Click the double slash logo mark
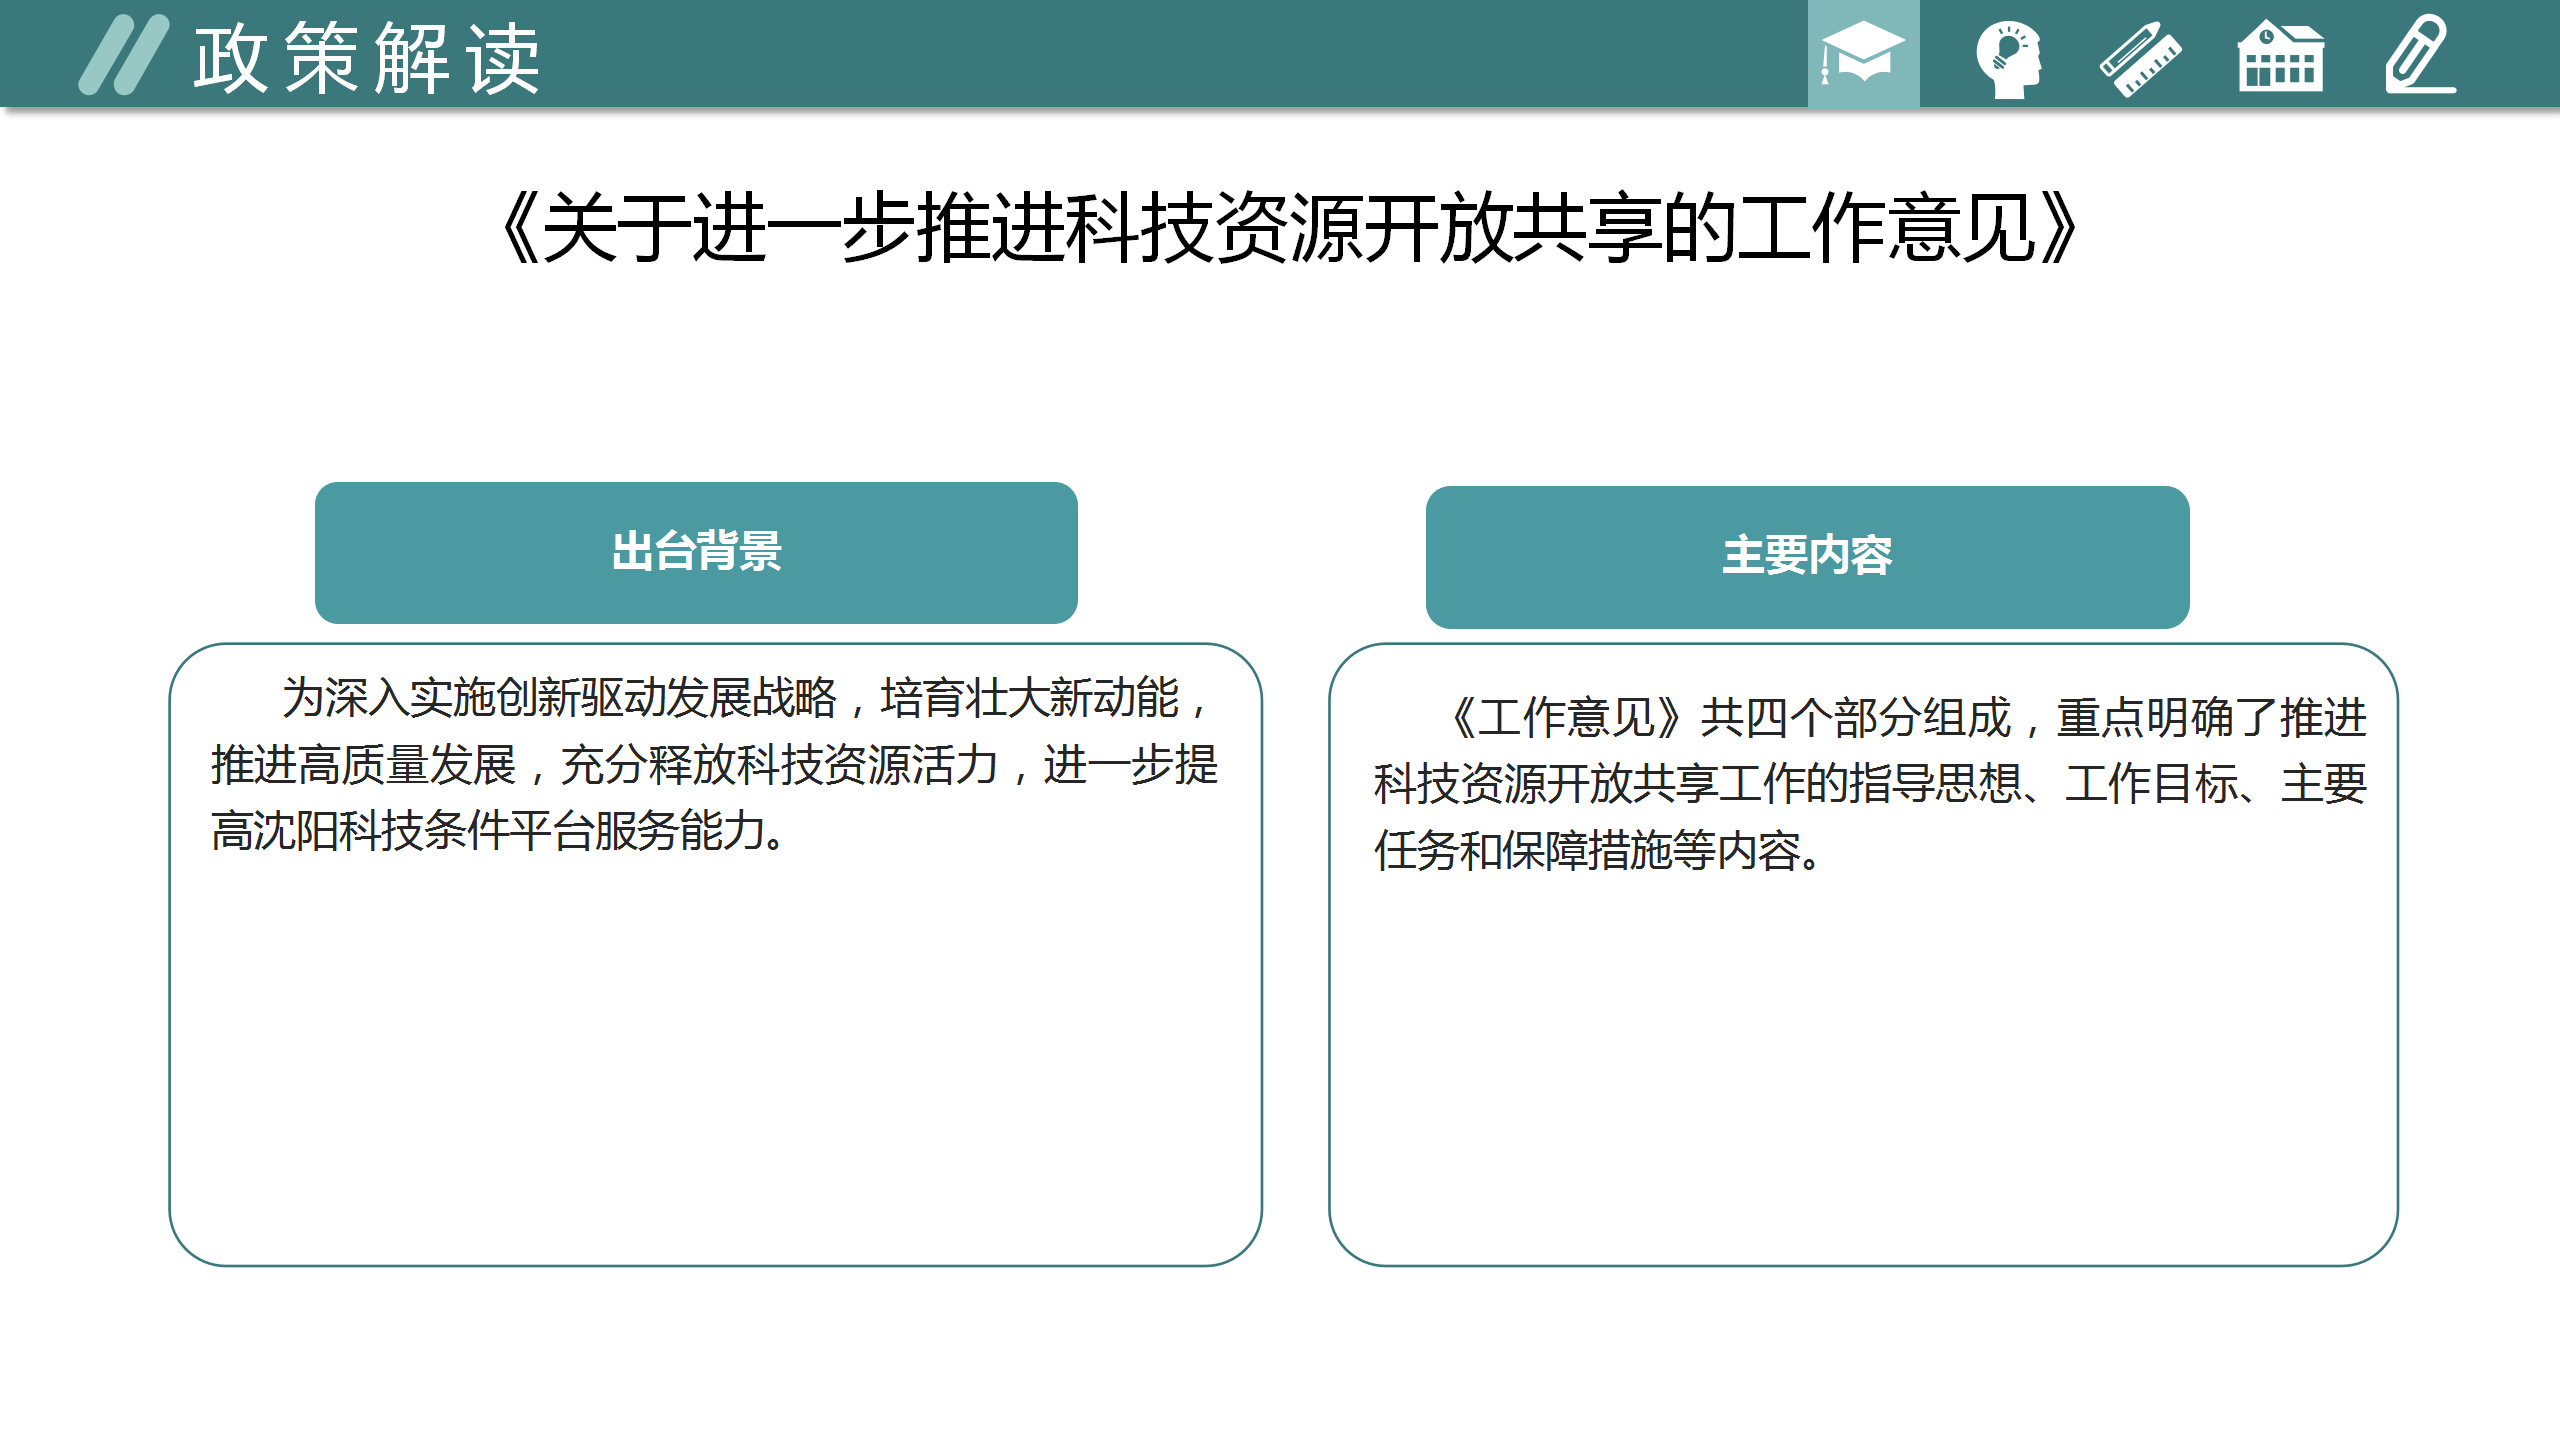 [x=124, y=55]
